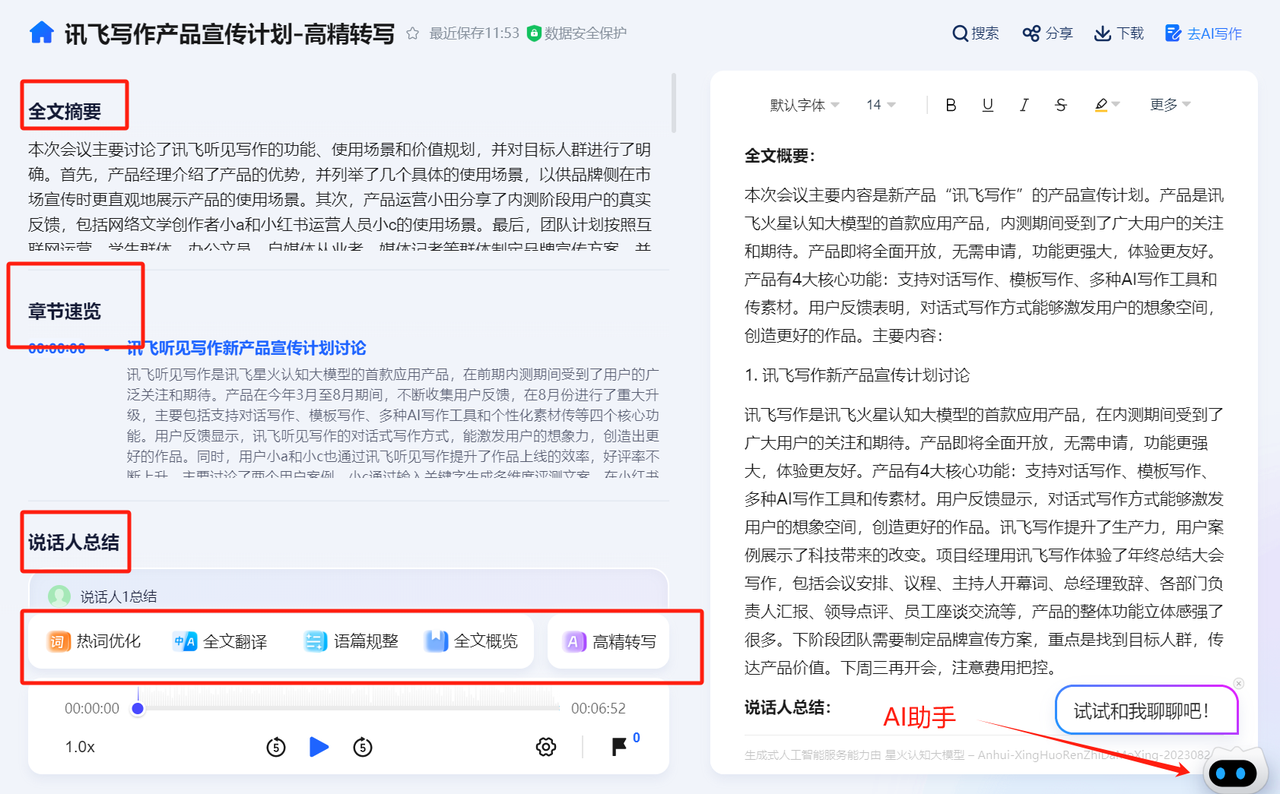Open the font size 14 dropdown
Image resolution: width=1280 pixels, height=794 pixels.
881,105
